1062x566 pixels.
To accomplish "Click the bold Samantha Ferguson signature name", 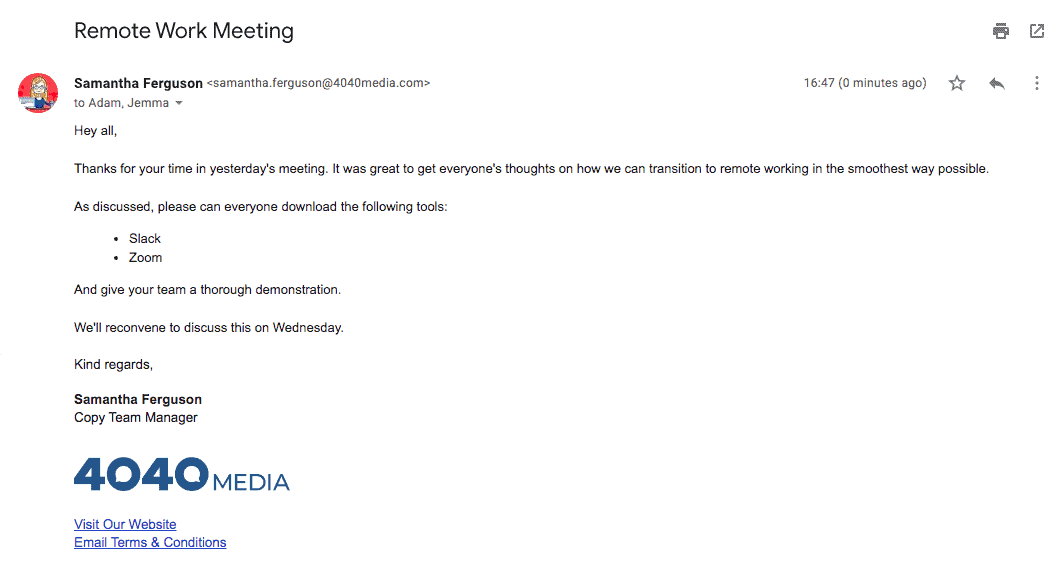I will pyautogui.click(x=138, y=399).
